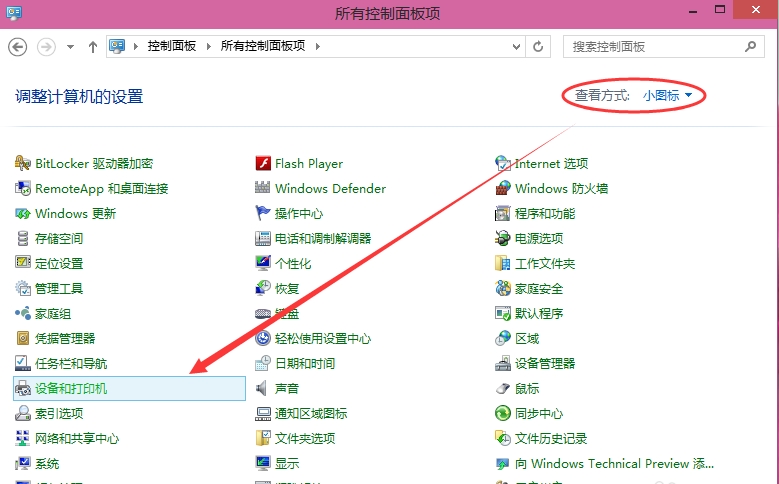Open the 家庭组 homegroup icon

point(23,314)
